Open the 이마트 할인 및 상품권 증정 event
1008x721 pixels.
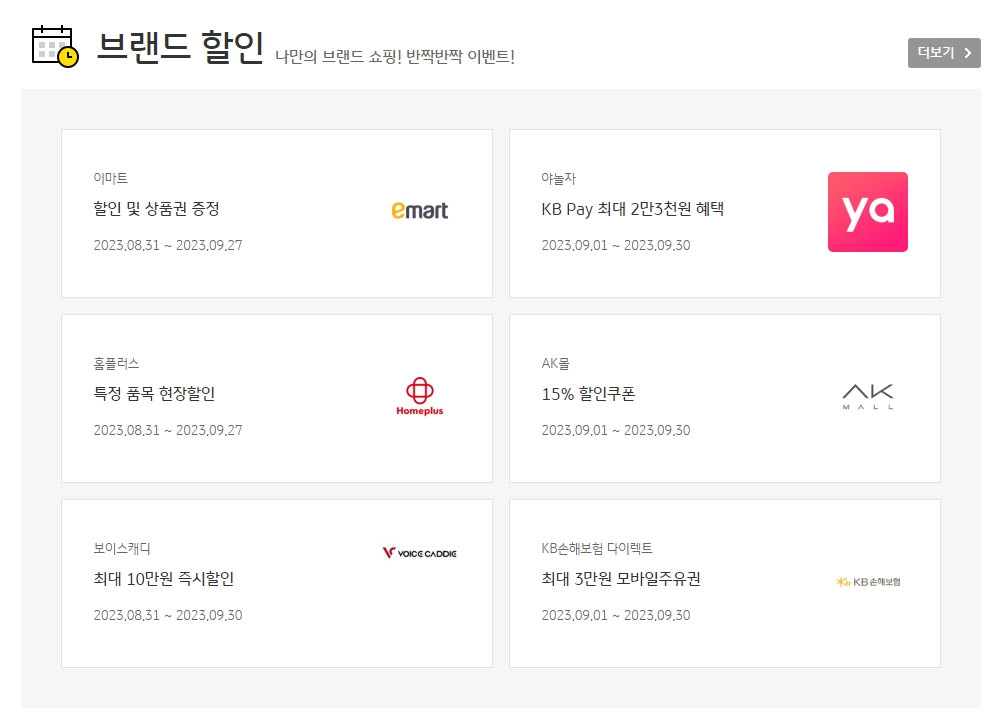point(276,212)
